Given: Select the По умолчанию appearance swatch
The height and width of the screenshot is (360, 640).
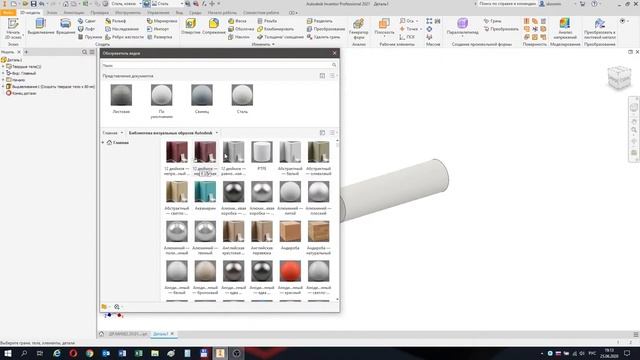Looking at the screenshot, I should (x=162, y=95).
